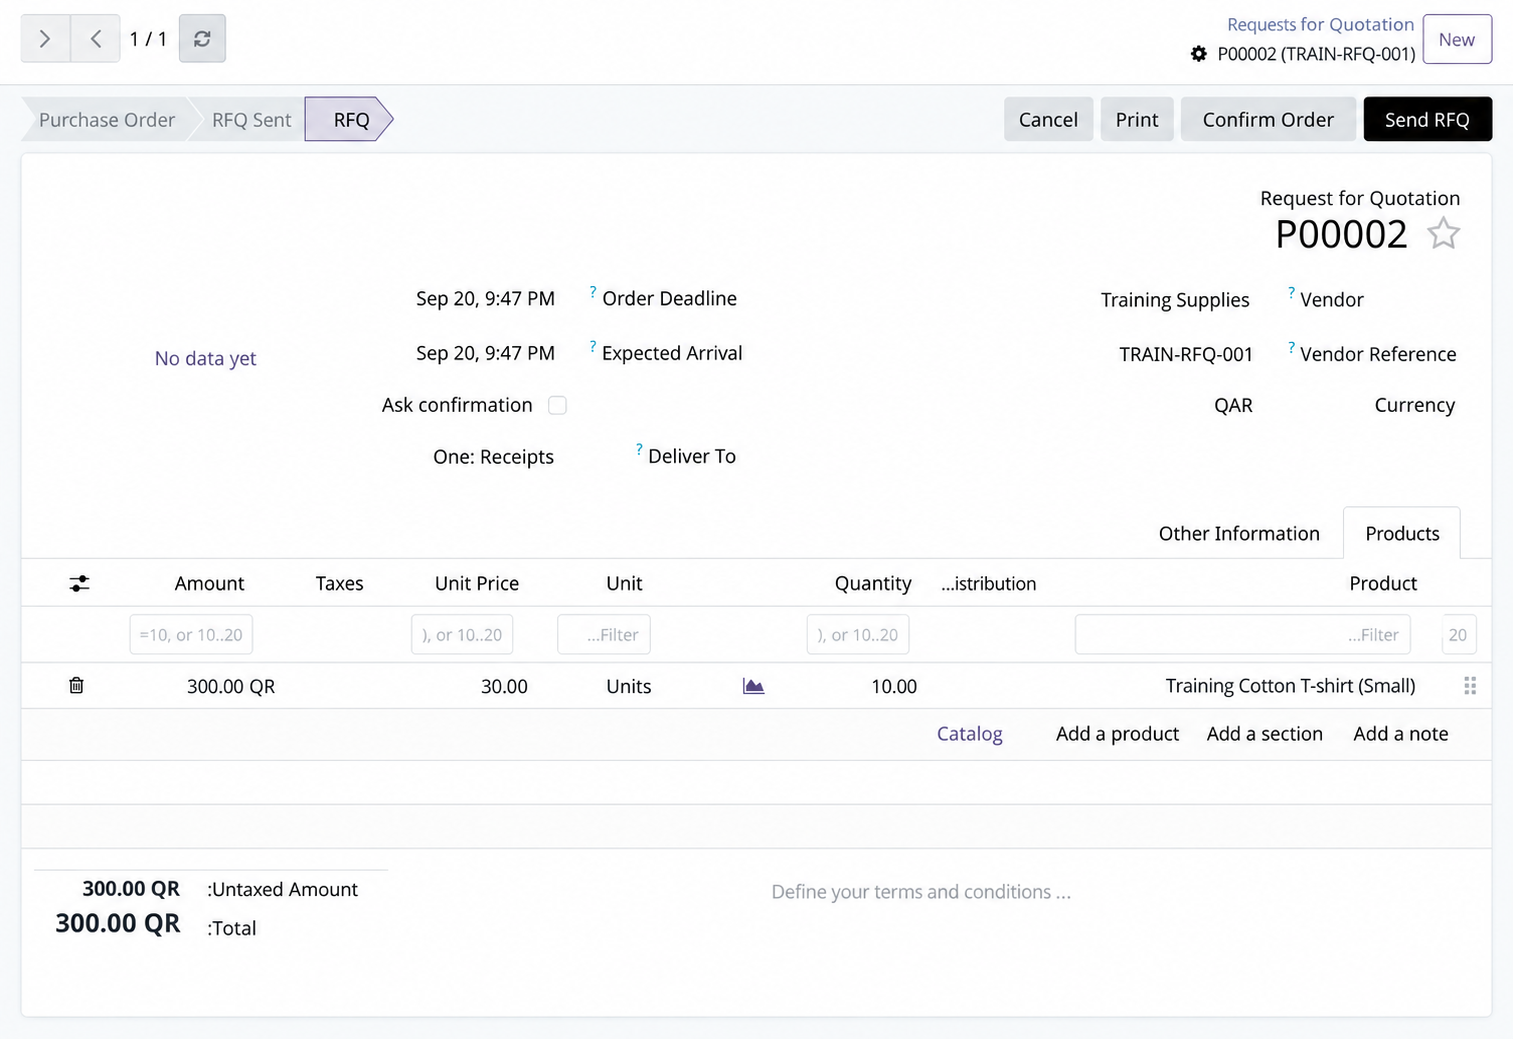This screenshot has width=1513, height=1039.
Task: Open the Order Deadline date picker
Action: [485, 299]
